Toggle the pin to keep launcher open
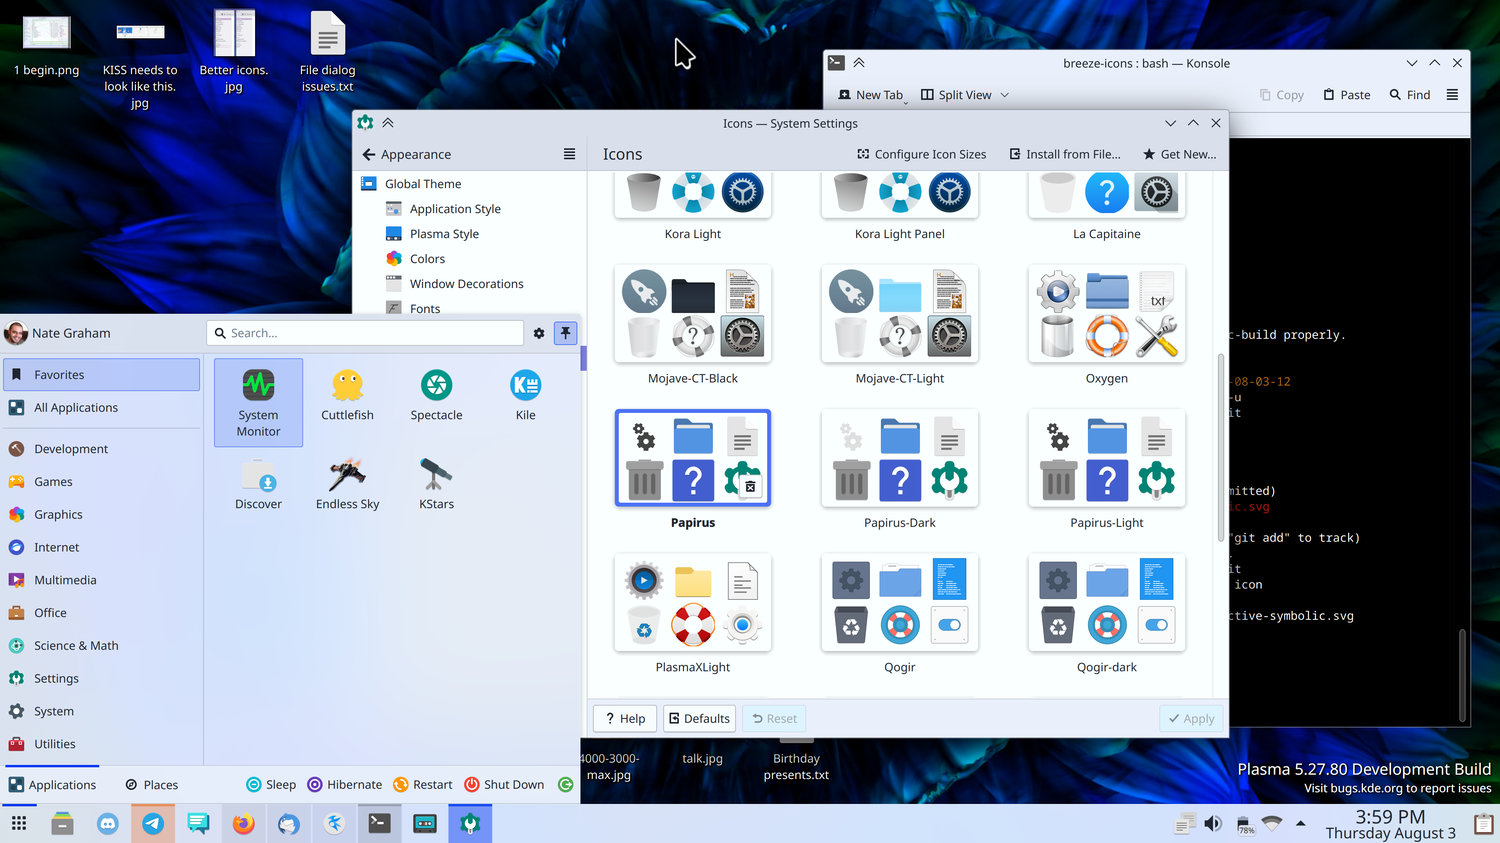This screenshot has height=843, width=1500. pyautogui.click(x=565, y=333)
